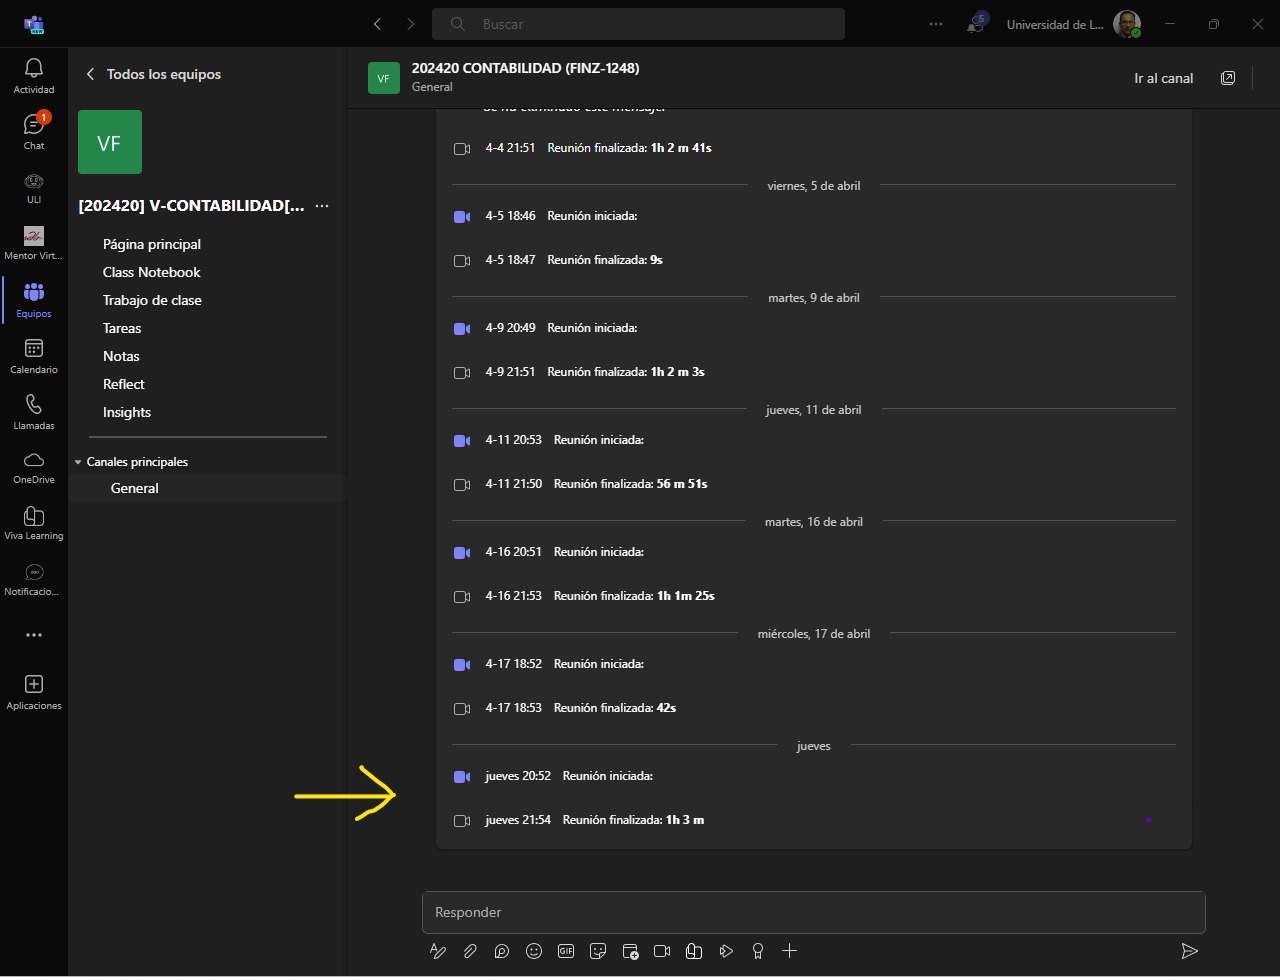This screenshot has height=977, width=1280.
Task: Expand more apps in the left sidebar
Action: (33, 635)
